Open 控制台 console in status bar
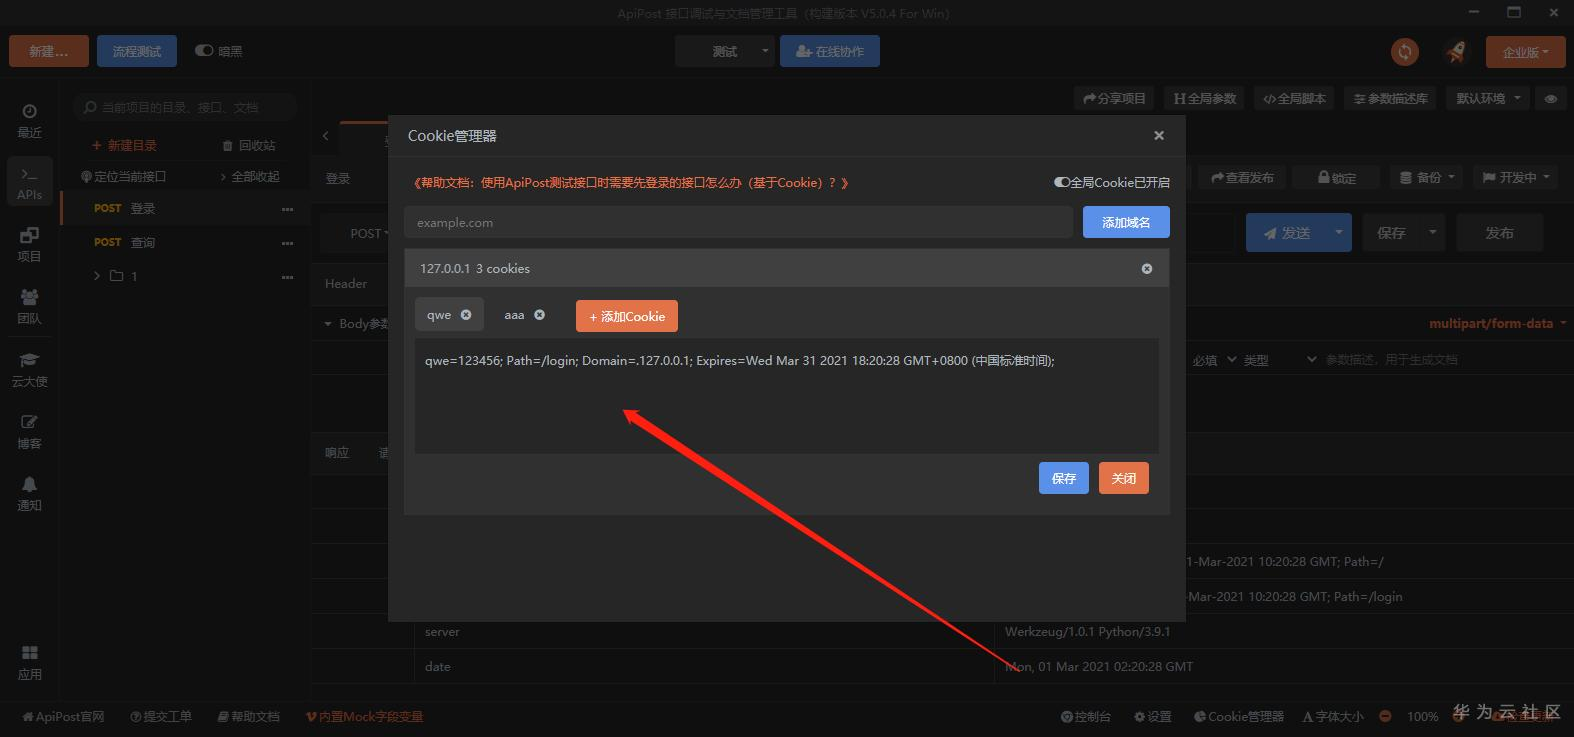Viewport: 1574px width, 737px height. pyautogui.click(x=1085, y=716)
